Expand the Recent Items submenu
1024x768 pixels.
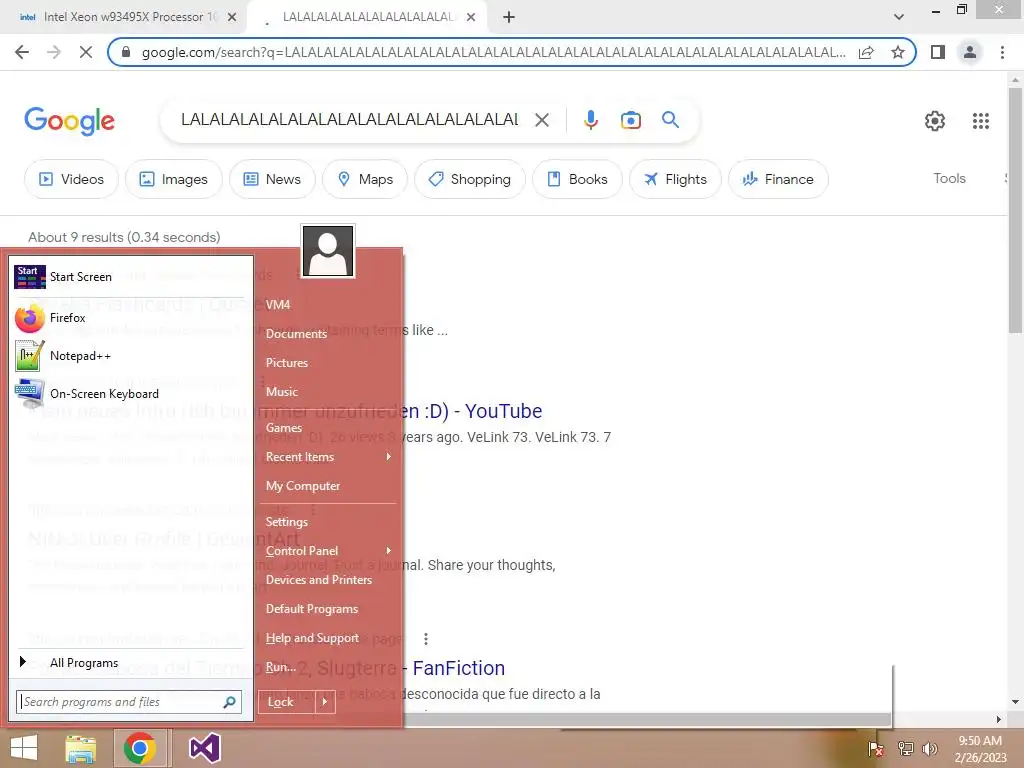coord(328,457)
